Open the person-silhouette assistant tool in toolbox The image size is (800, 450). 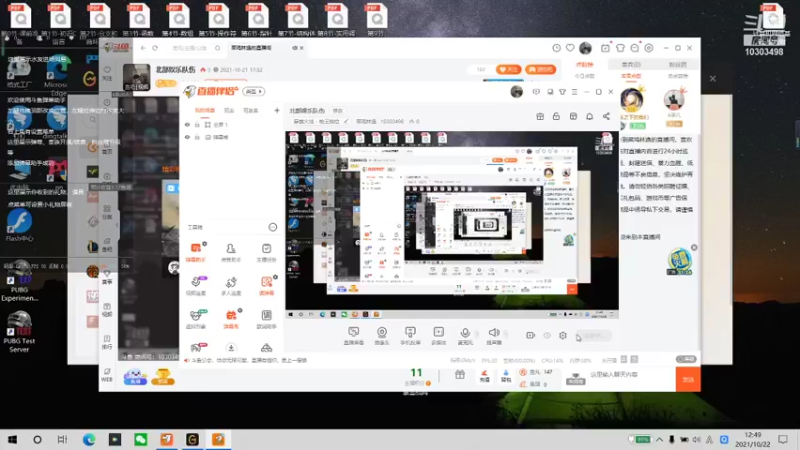(231, 253)
